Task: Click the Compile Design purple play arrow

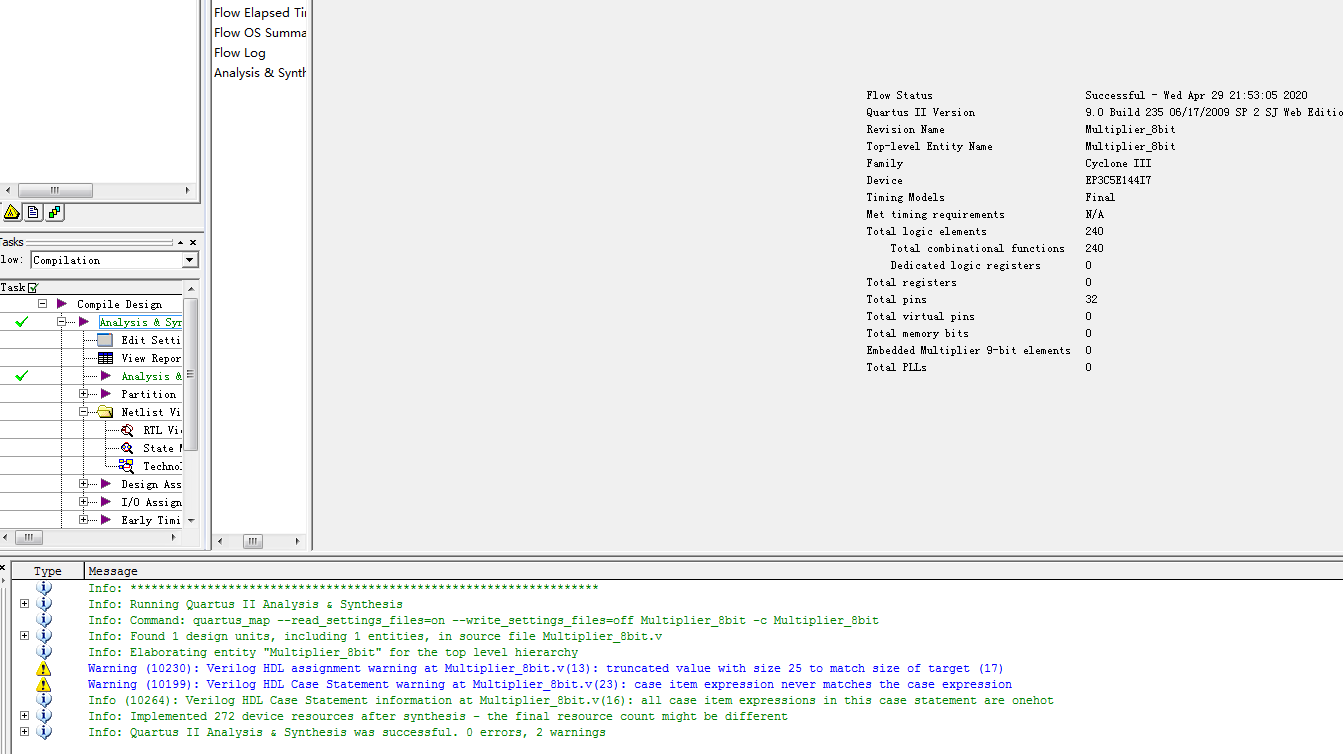Action: [62, 304]
